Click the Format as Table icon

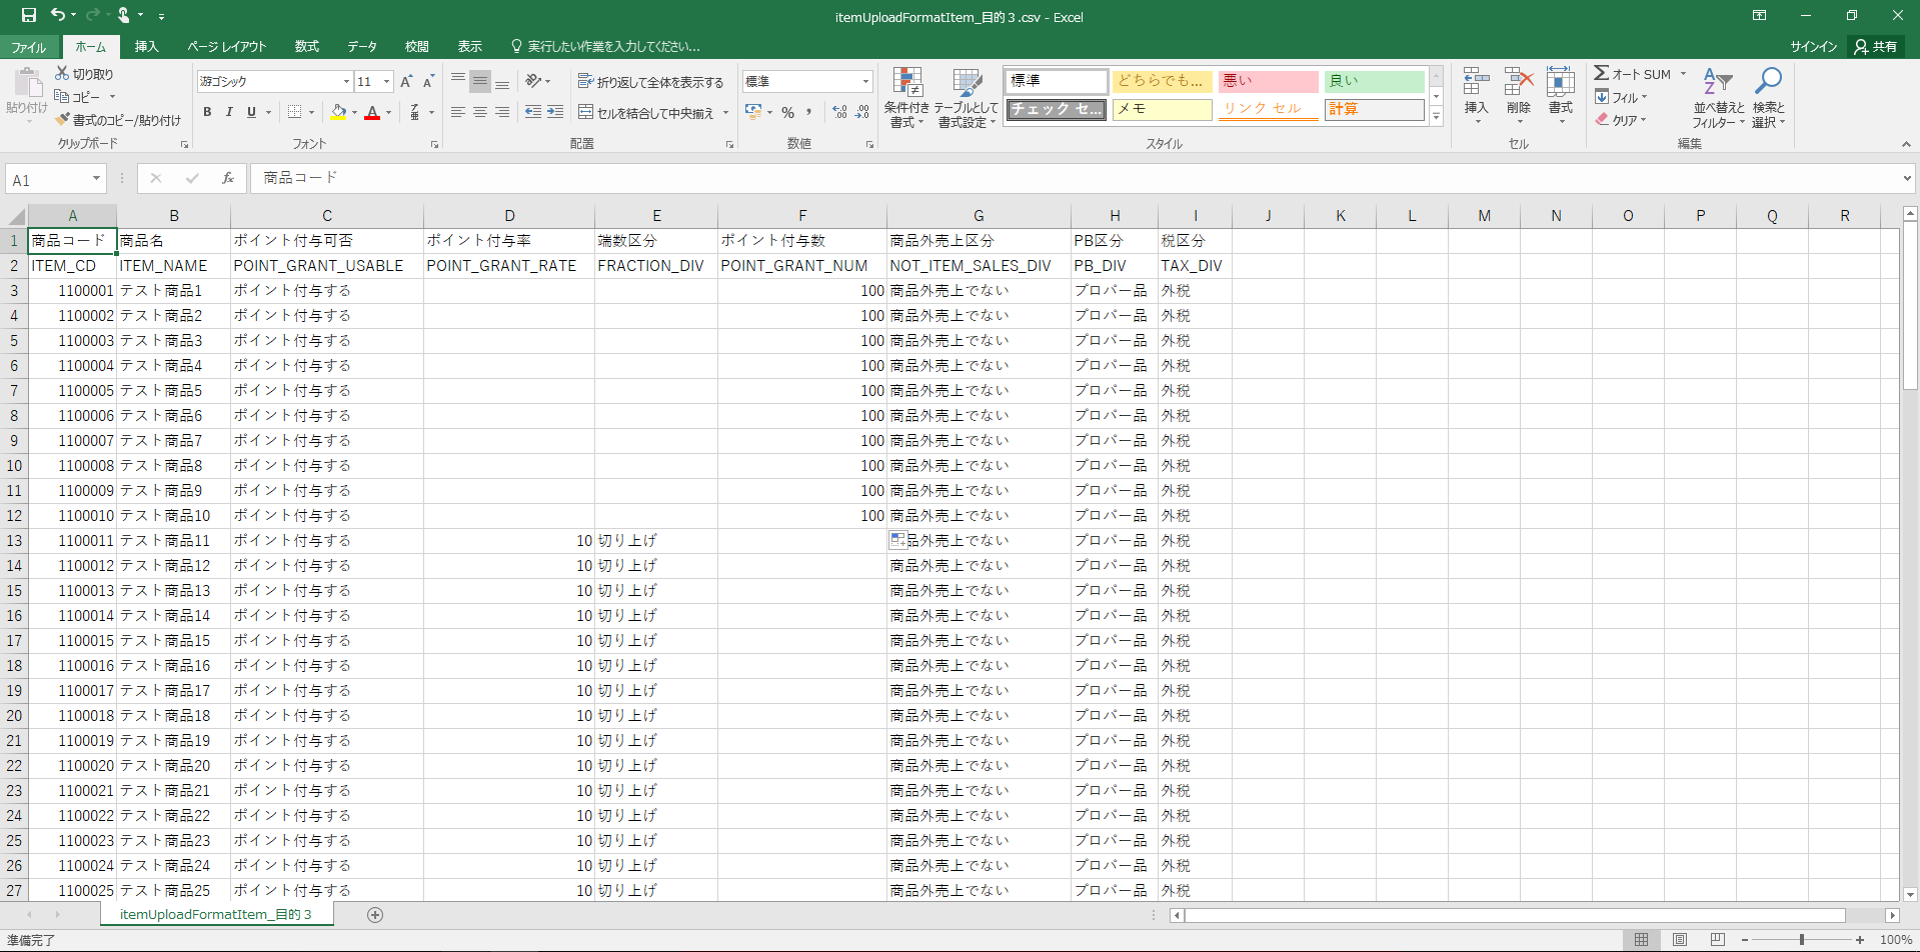(966, 84)
